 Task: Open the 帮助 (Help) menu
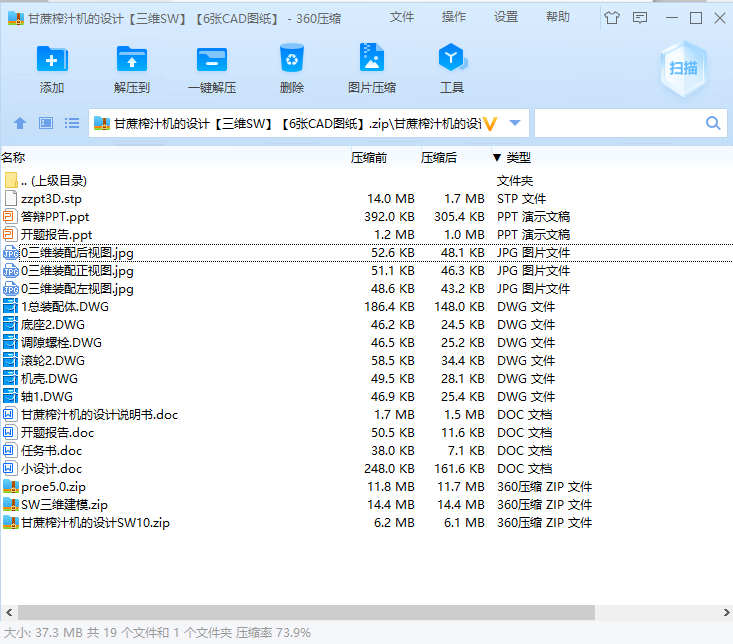point(558,17)
